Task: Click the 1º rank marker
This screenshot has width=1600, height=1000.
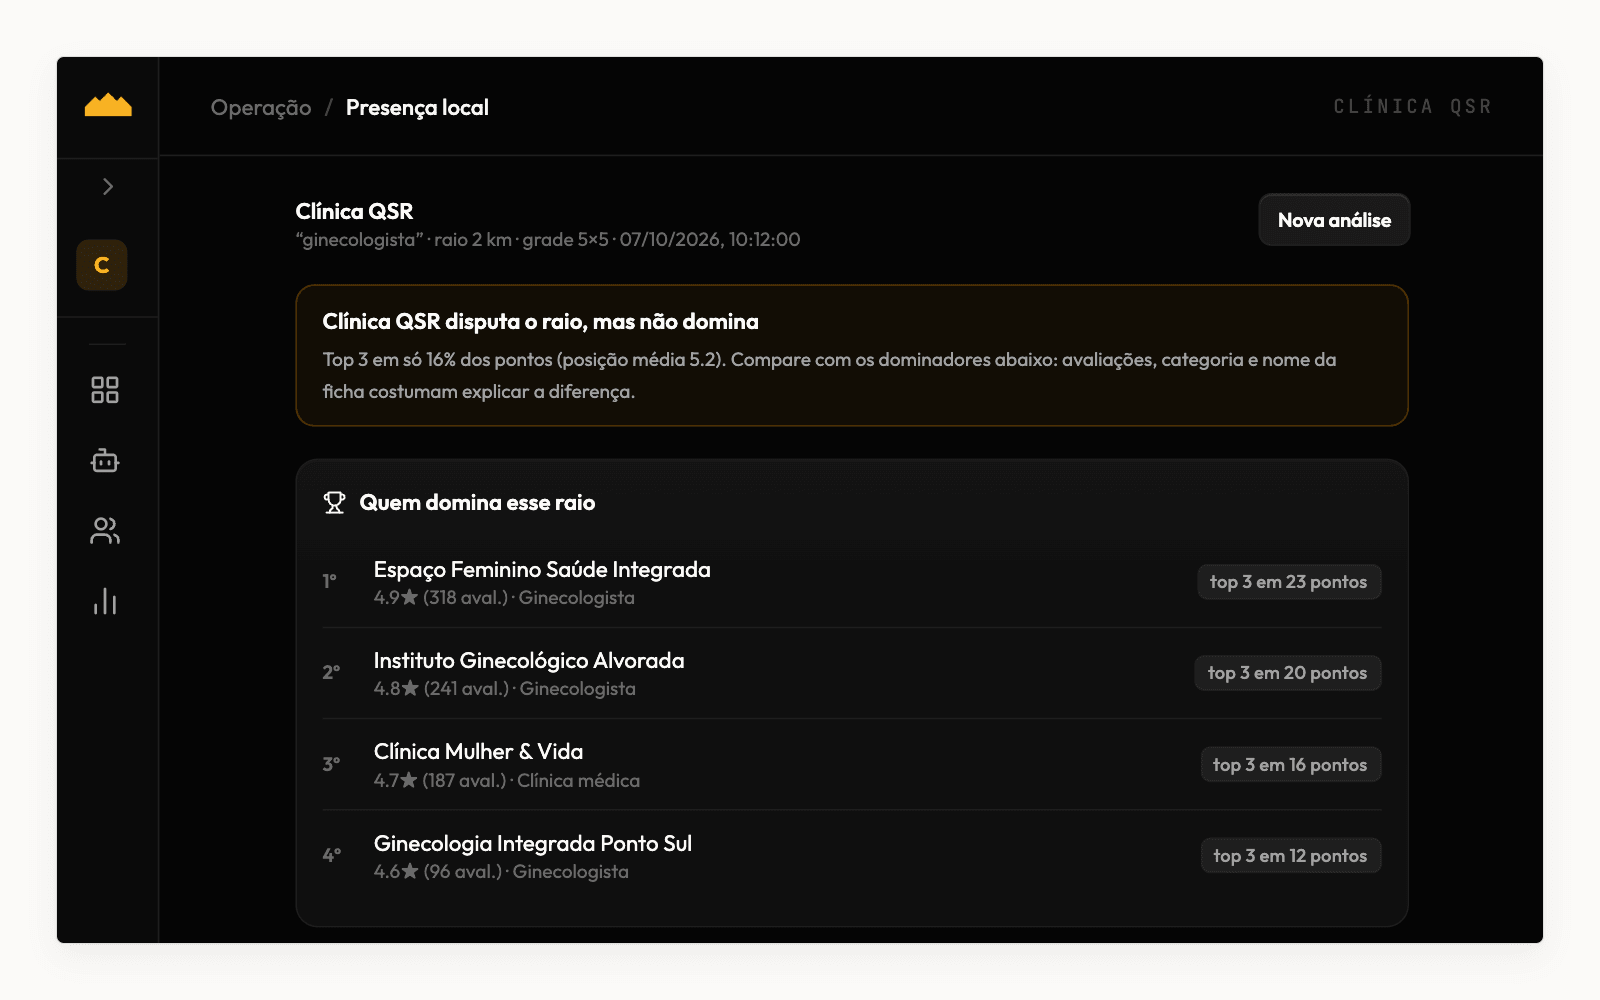Action: pyautogui.click(x=330, y=581)
